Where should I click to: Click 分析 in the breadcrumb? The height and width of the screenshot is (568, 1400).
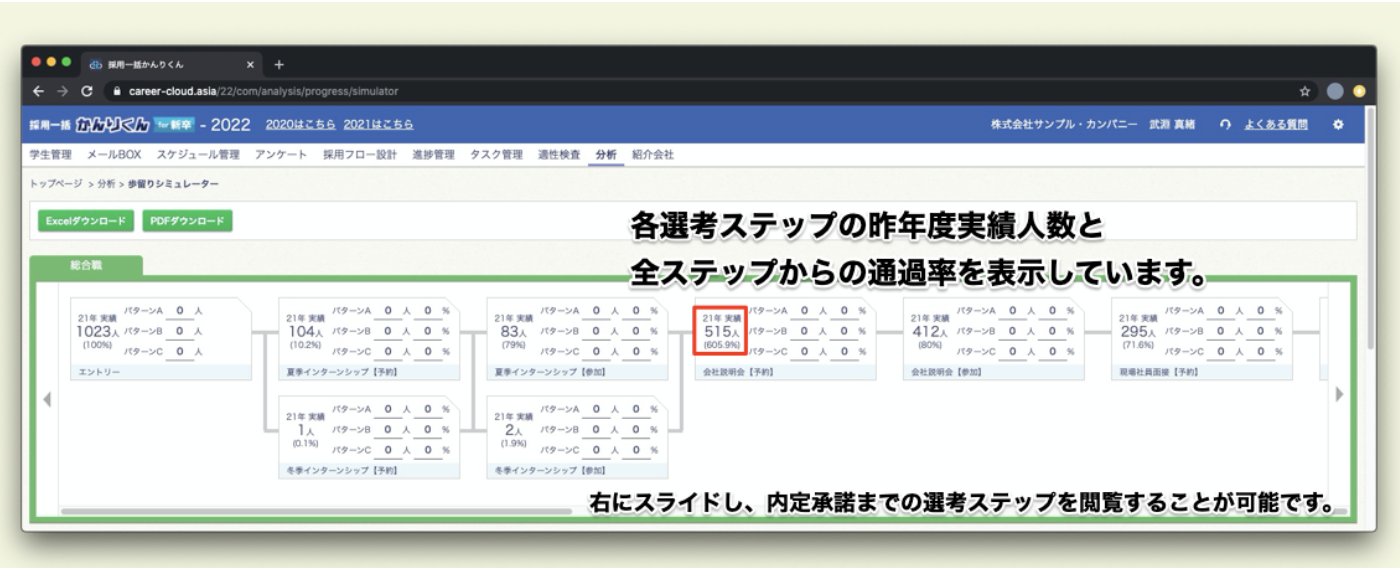(106, 184)
